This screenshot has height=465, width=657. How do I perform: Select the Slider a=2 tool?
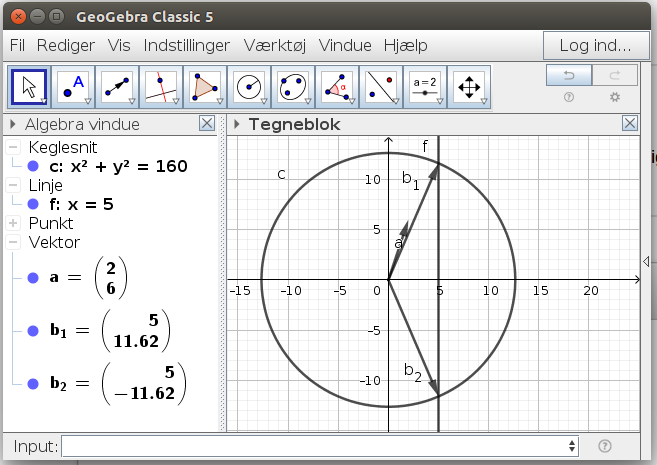[x=425, y=87]
